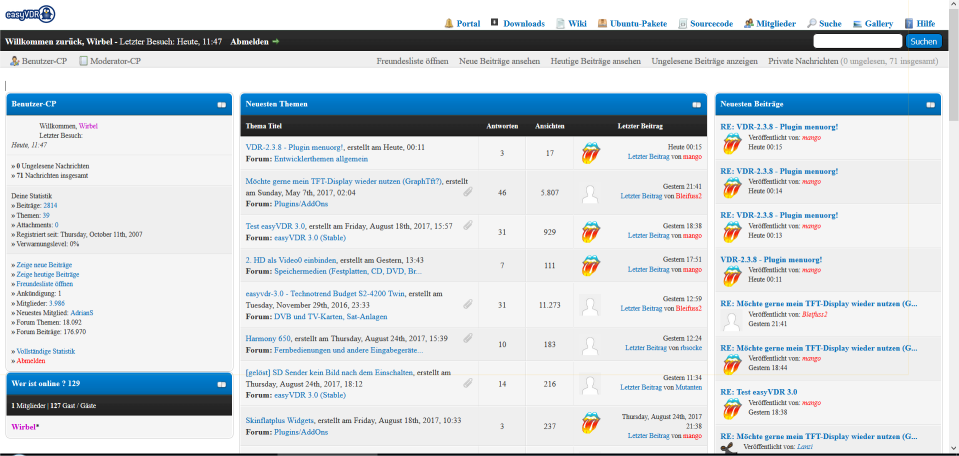959x456 pixels.
Task: Open Wirbel profile in online list
Action: click(x=23, y=427)
